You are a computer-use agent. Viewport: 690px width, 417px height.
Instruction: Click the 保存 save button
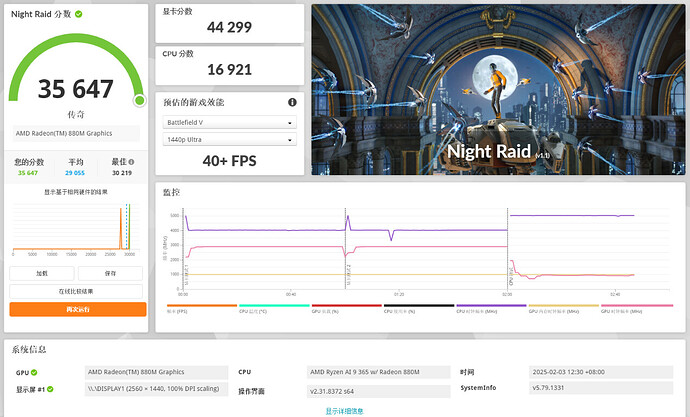110,273
